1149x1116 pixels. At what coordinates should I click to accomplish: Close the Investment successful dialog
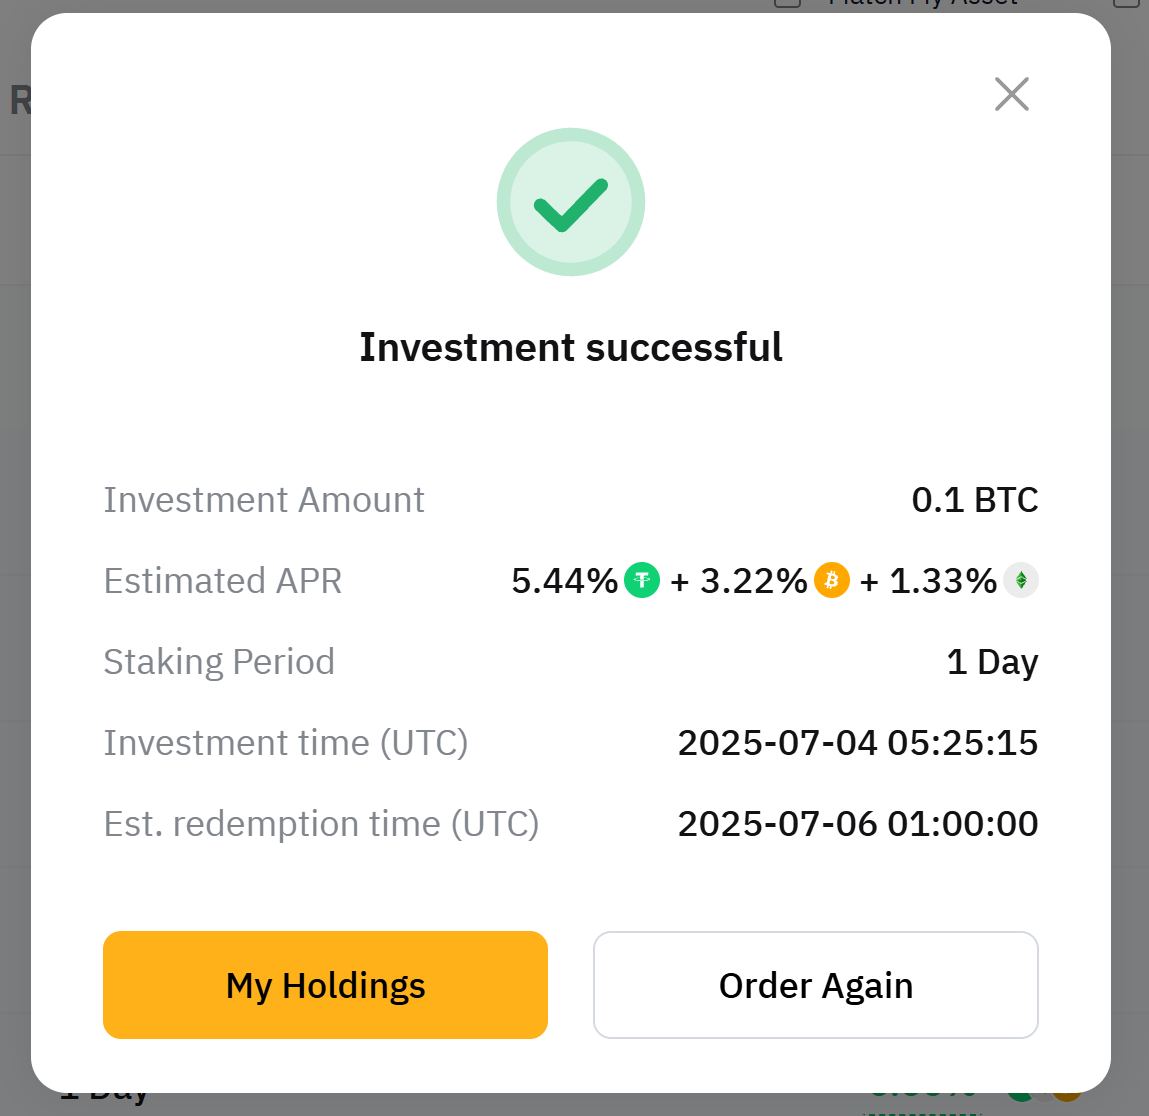point(1012,94)
